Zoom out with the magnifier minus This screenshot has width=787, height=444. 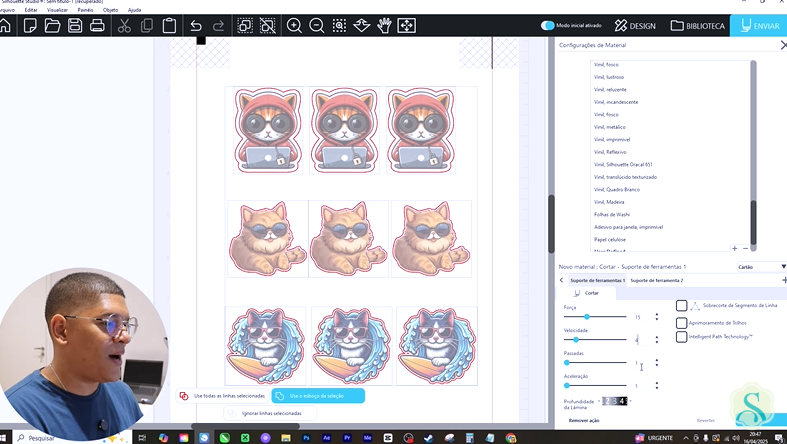(x=316, y=25)
